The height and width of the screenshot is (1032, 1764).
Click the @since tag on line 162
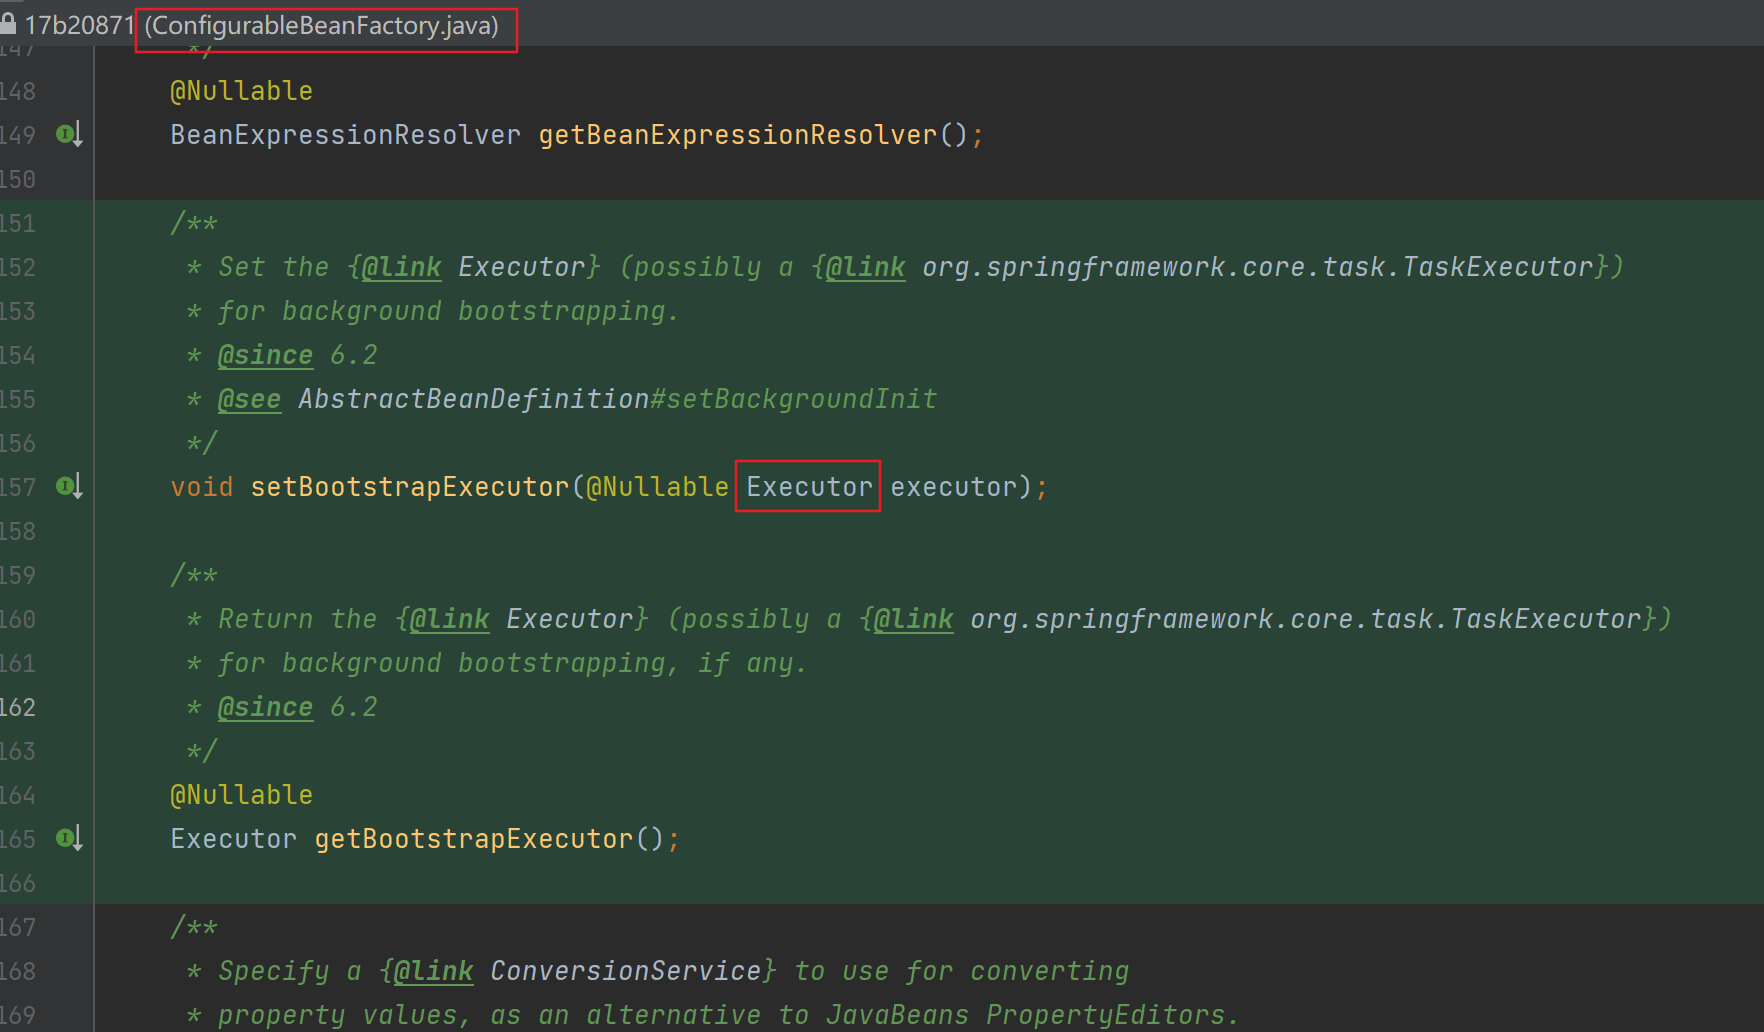pos(265,707)
